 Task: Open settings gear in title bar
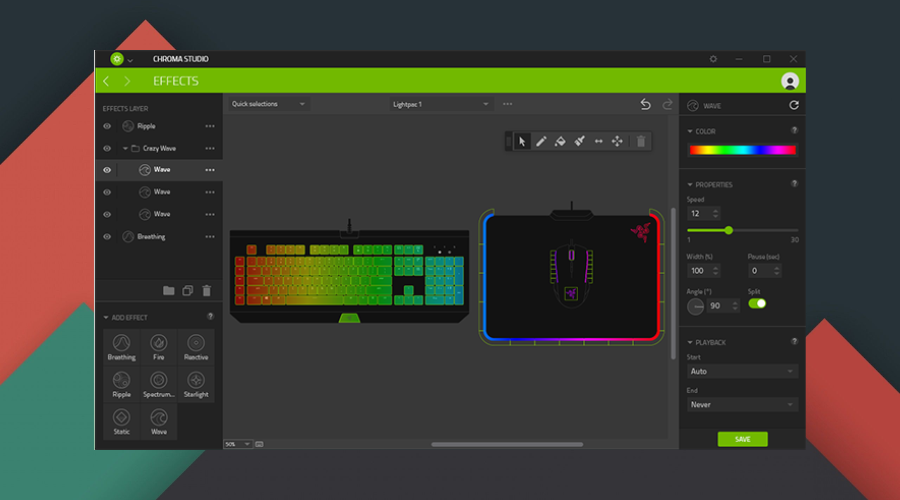(713, 59)
